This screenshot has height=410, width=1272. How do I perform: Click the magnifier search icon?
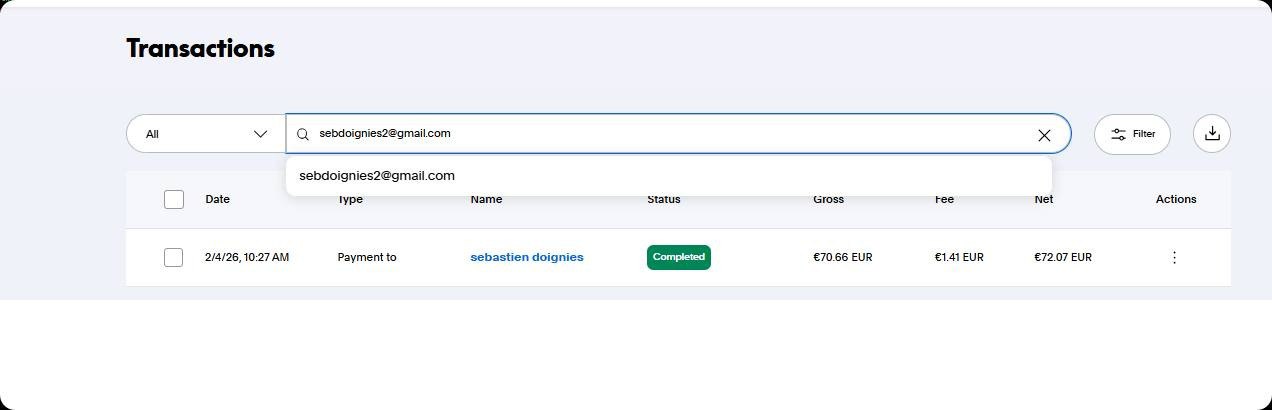(x=303, y=134)
